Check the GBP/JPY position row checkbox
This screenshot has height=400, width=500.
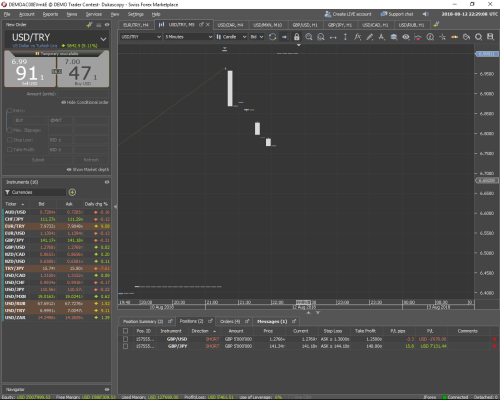125,346
